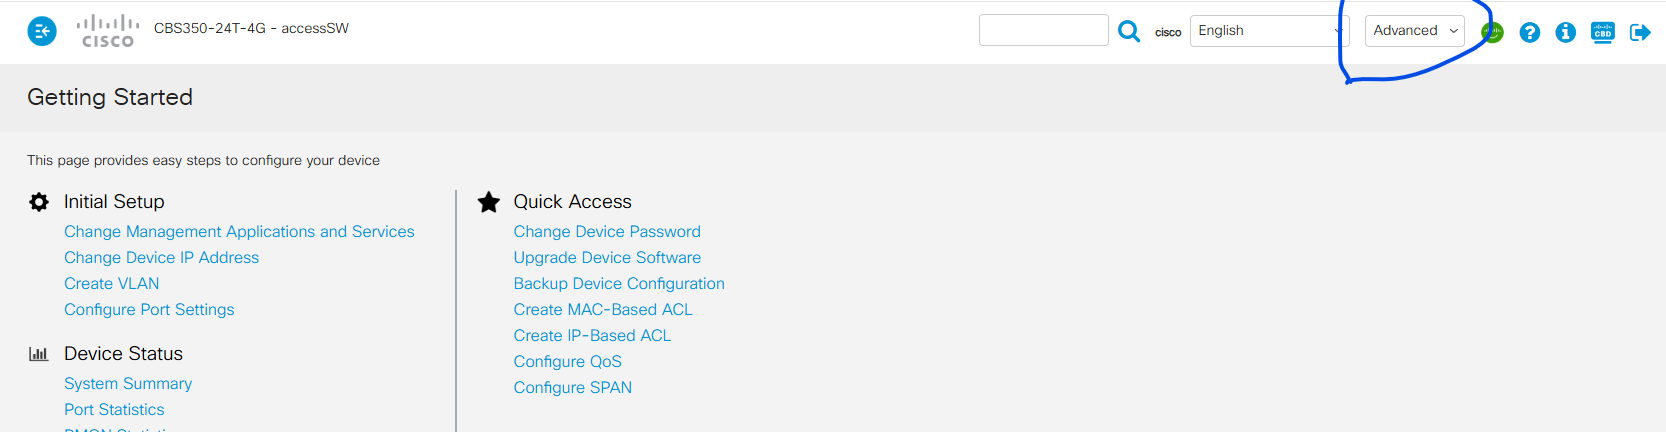Image resolution: width=1666 pixels, height=432 pixels.
Task: Click the Create VLAN link
Action: click(111, 284)
